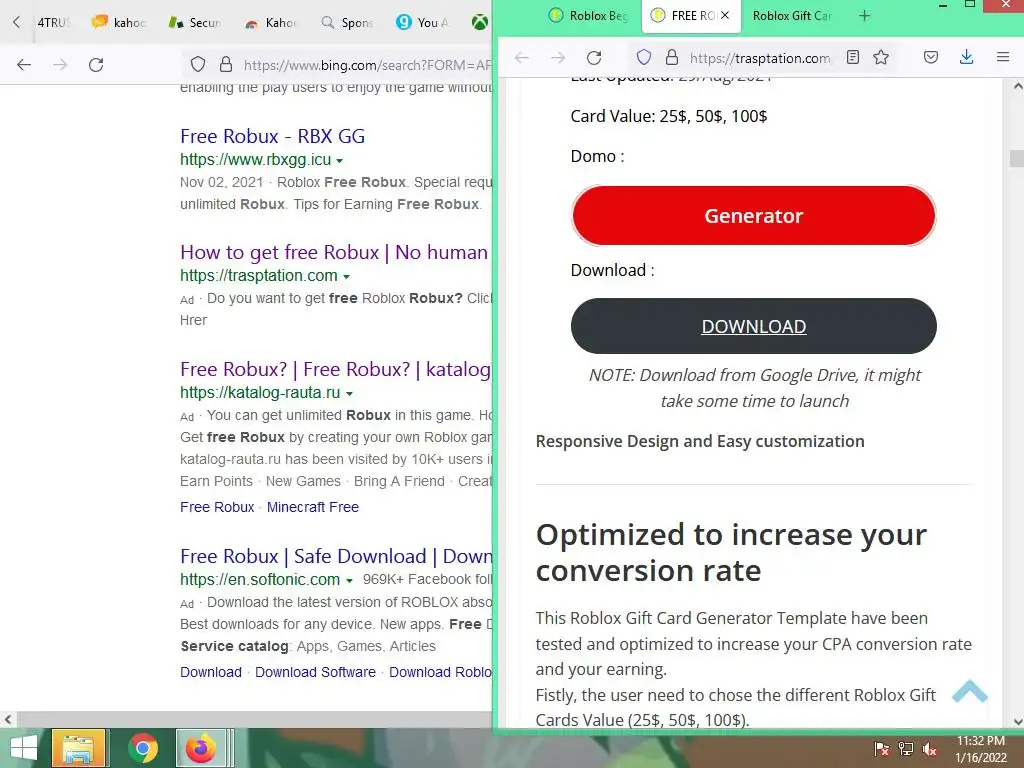Image resolution: width=1024 pixels, height=768 pixels.
Task: Open How to get free Robux result
Action: coord(334,252)
